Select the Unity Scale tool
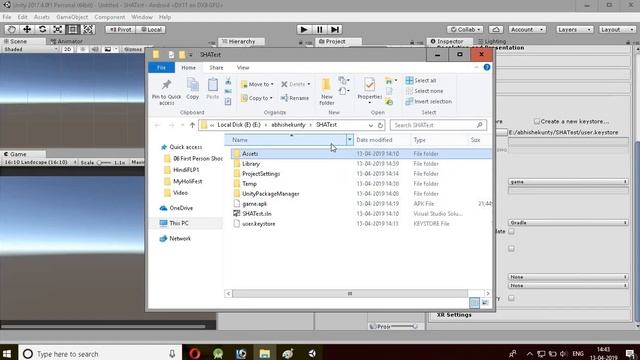Image resolution: width=640 pixels, height=360 pixels. pyautogui.click(x=58, y=29)
